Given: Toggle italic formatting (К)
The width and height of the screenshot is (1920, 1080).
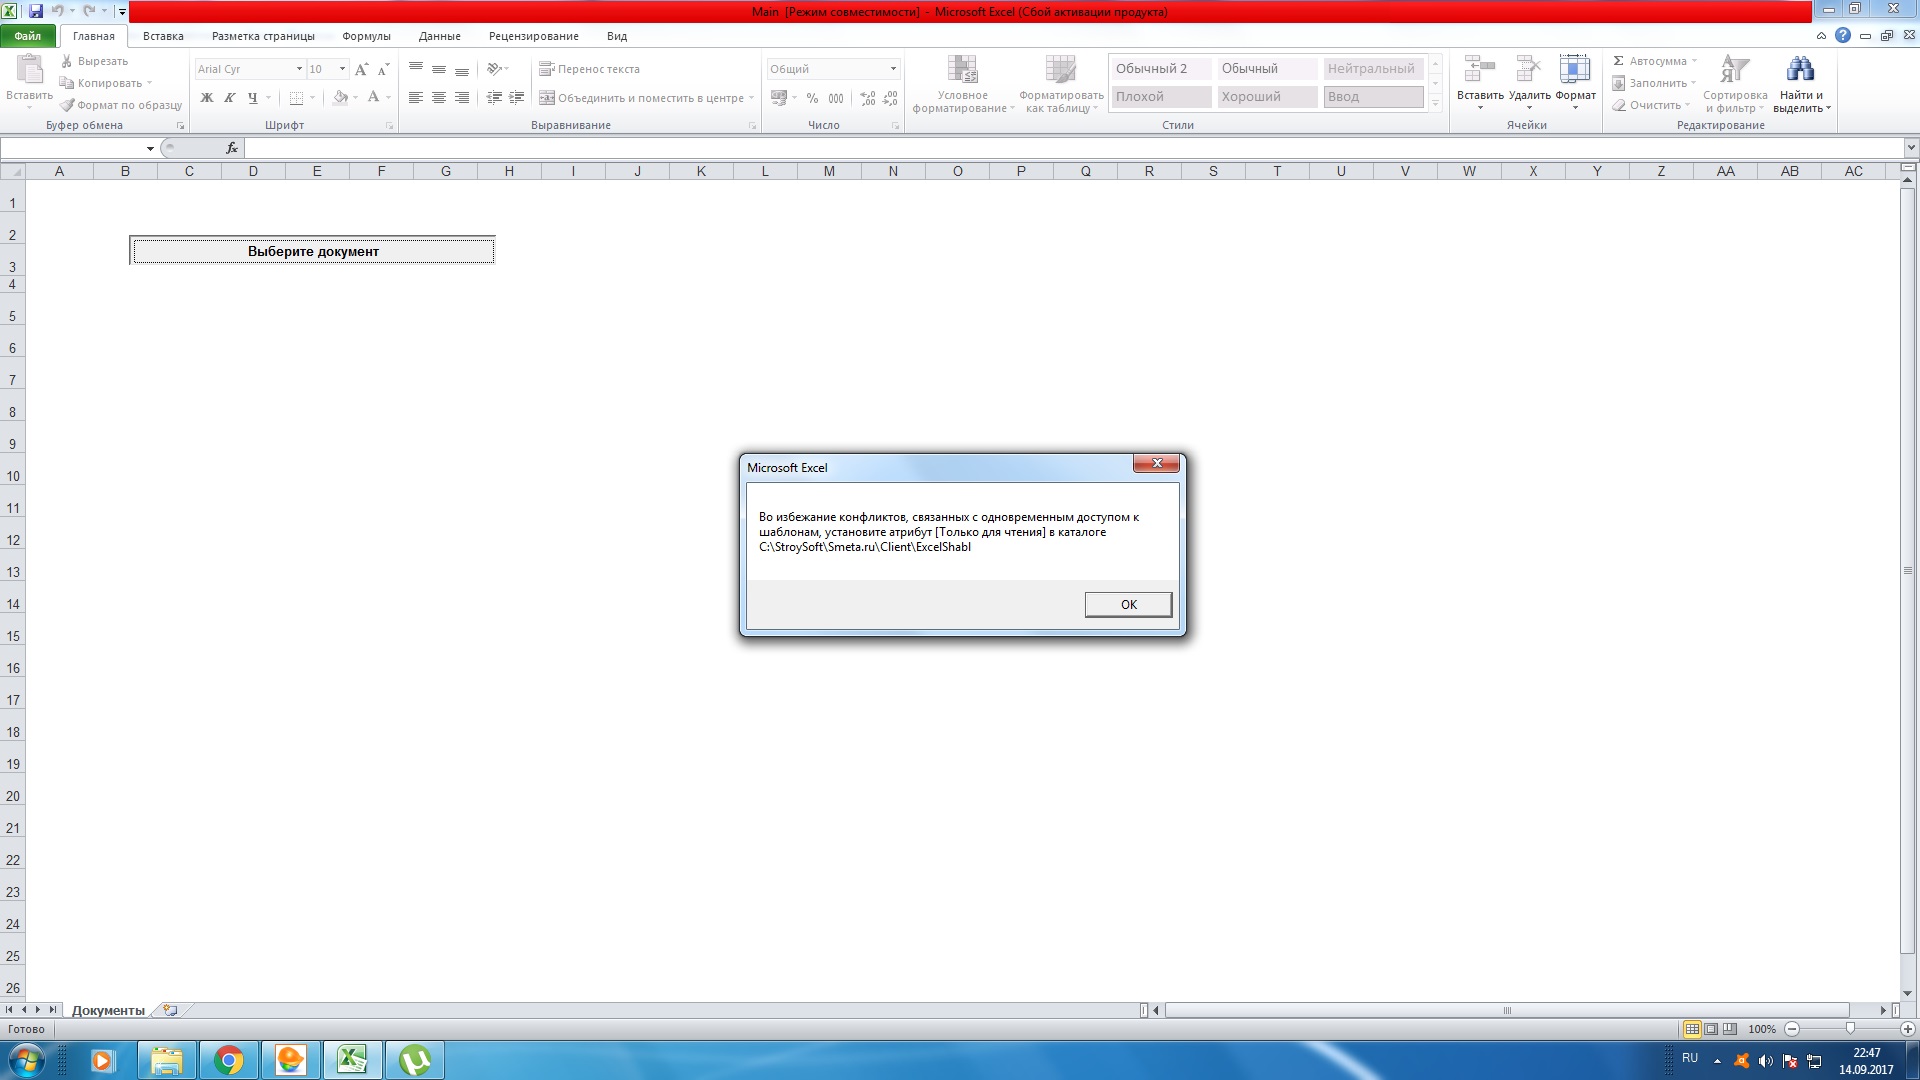Looking at the screenshot, I should point(230,98).
